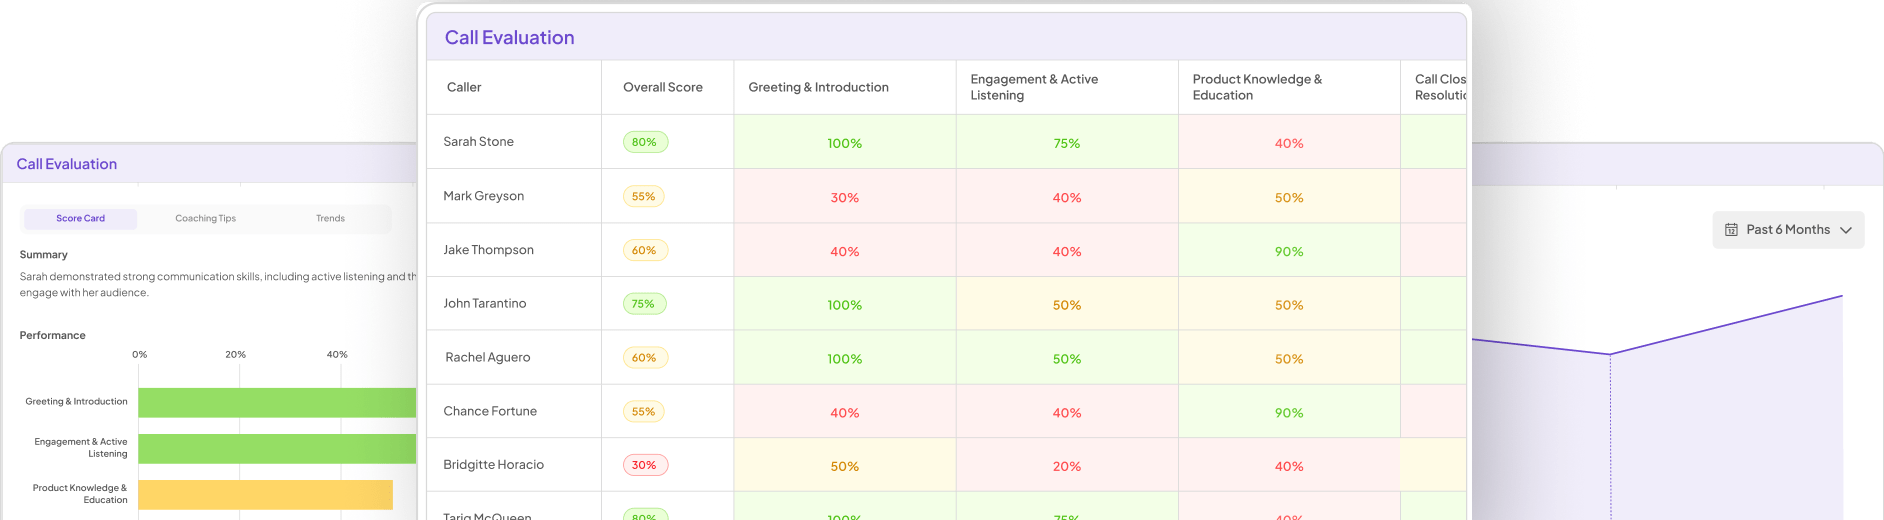Click Chance Fortune's 90% Product Knowledge cell

pyautogui.click(x=1289, y=412)
